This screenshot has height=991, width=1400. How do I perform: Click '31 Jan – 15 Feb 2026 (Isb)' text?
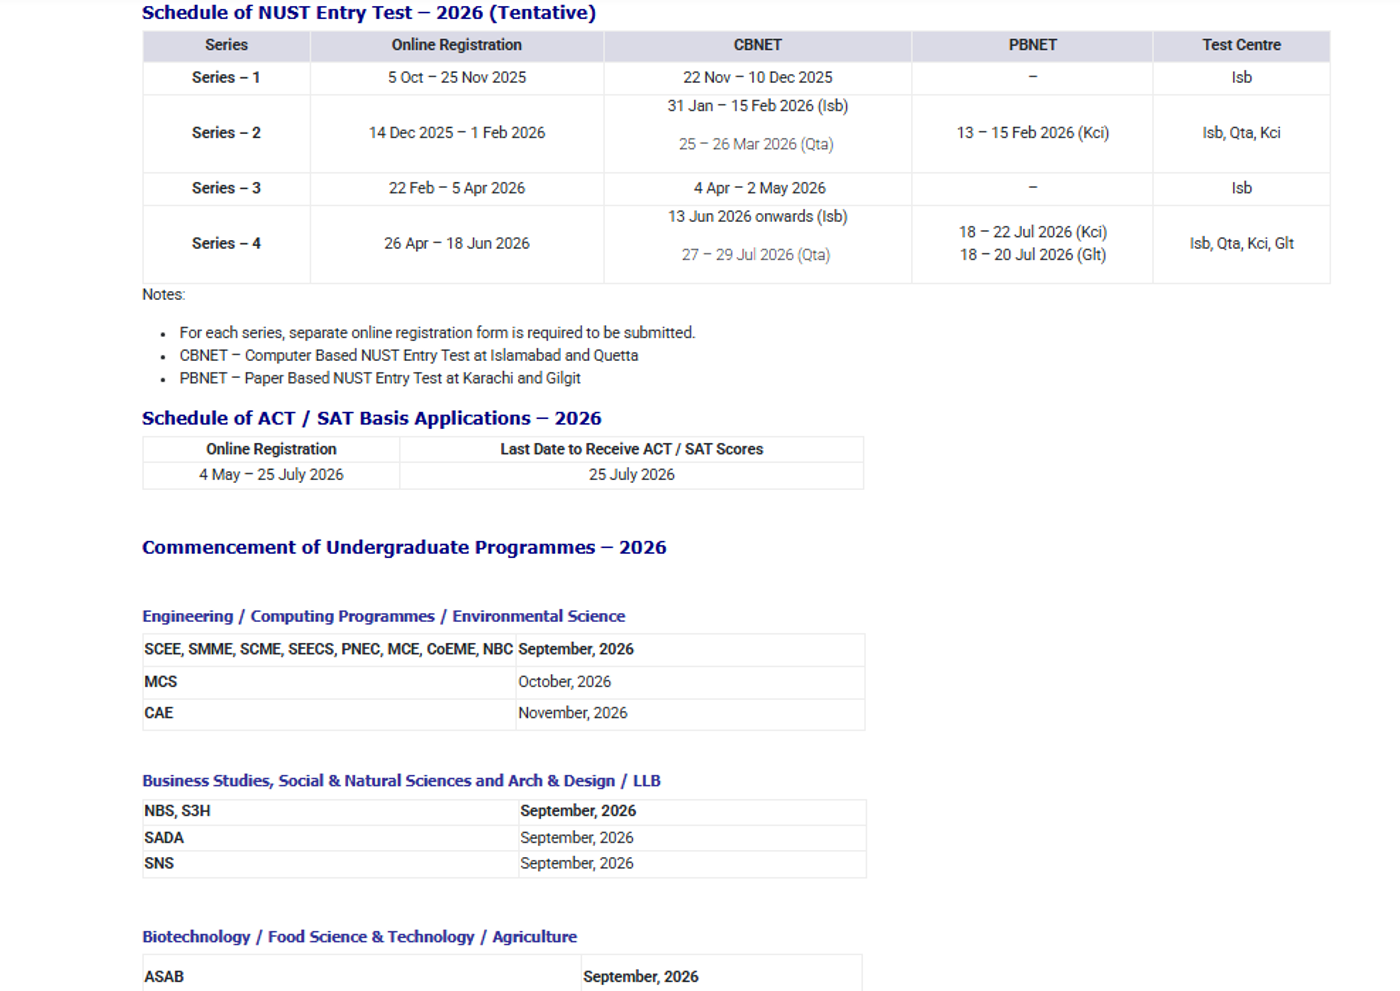click(758, 106)
